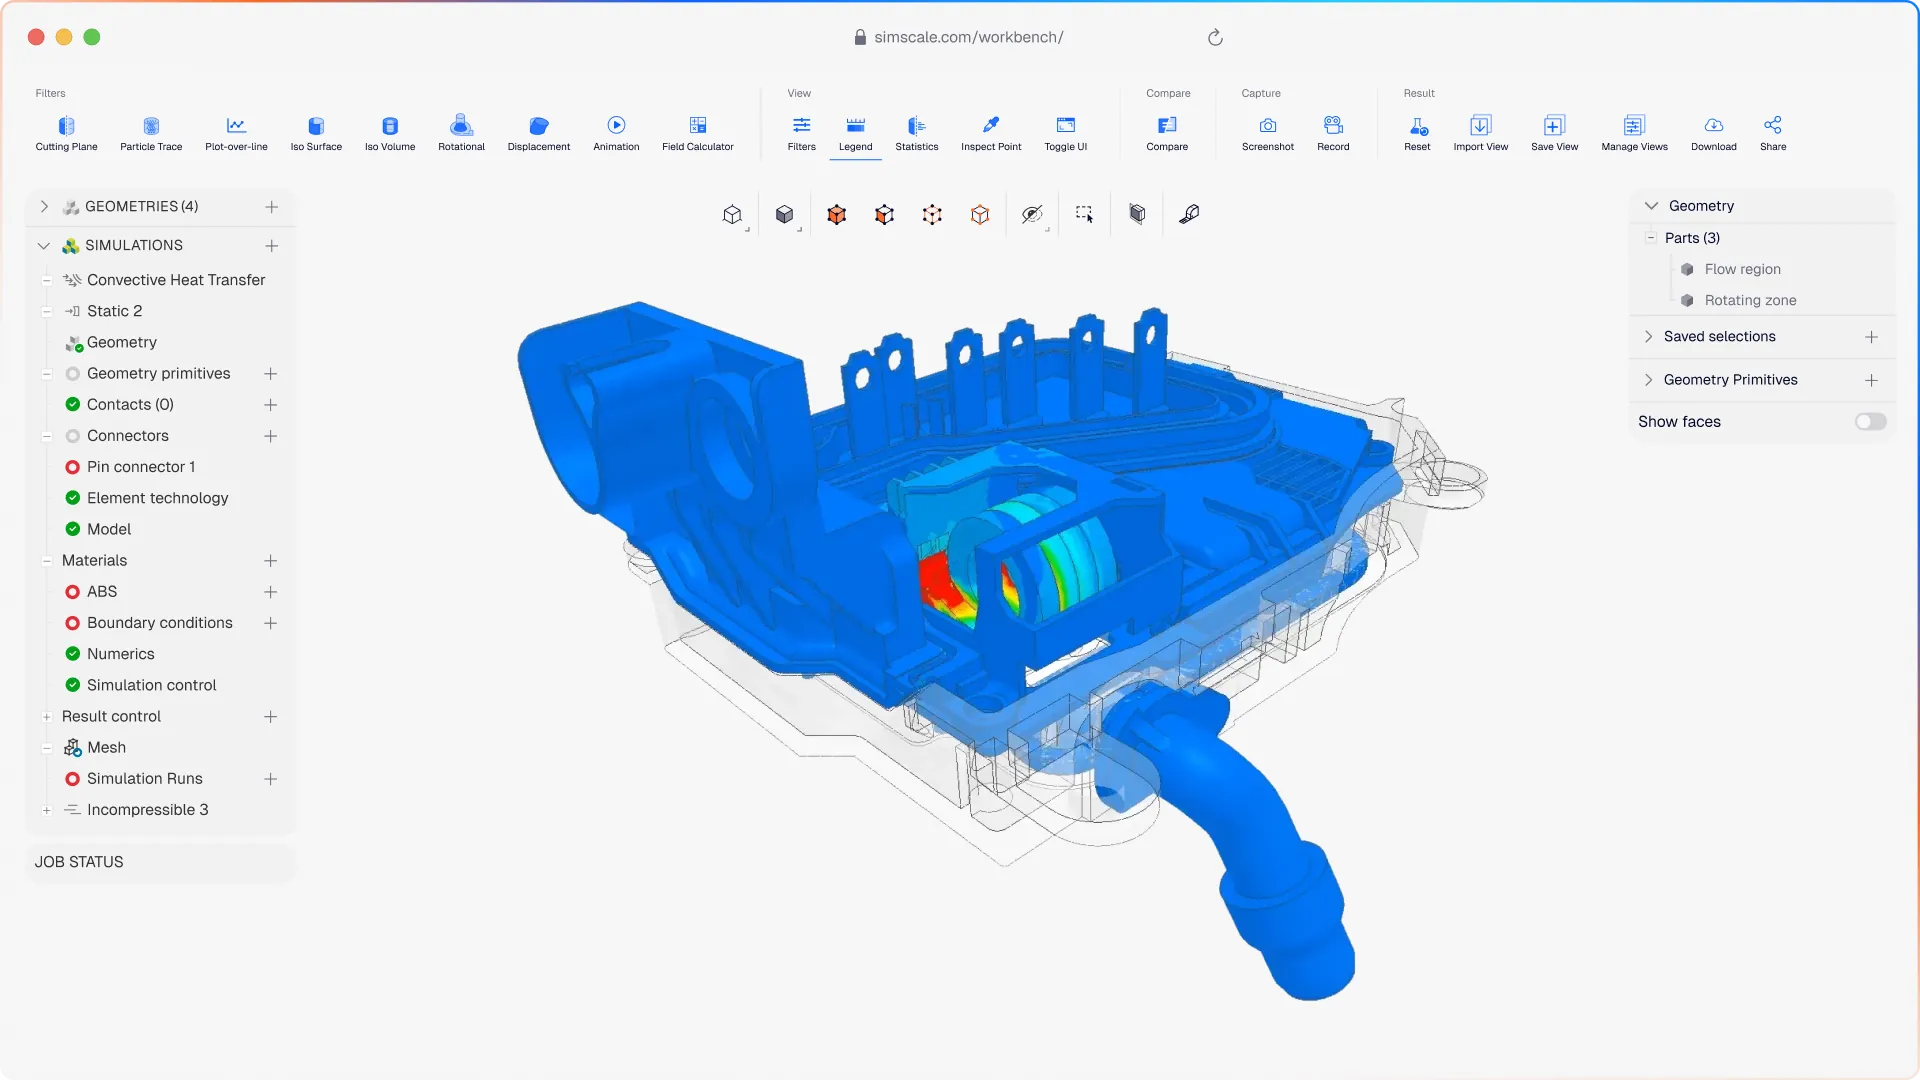1920x1080 pixels.
Task: Activate the box selection tool icon
Action: [1085, 214]
